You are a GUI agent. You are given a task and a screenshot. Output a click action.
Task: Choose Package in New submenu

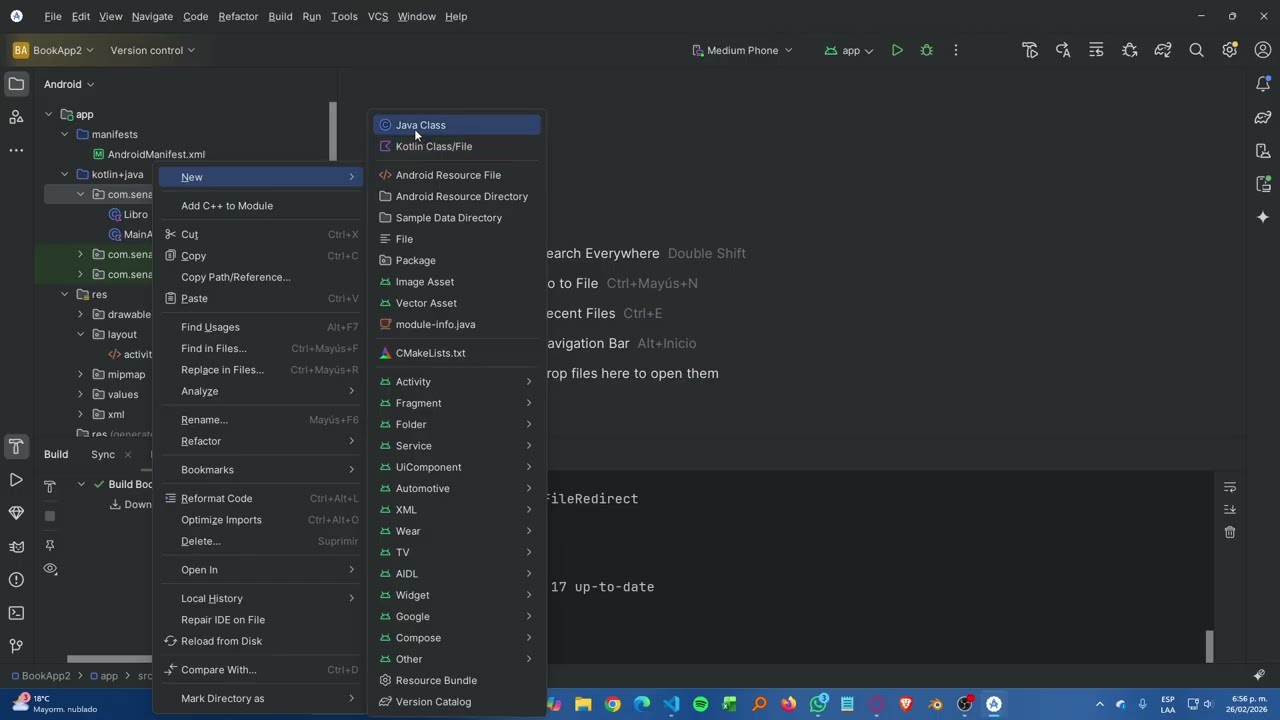click(457, 260)
